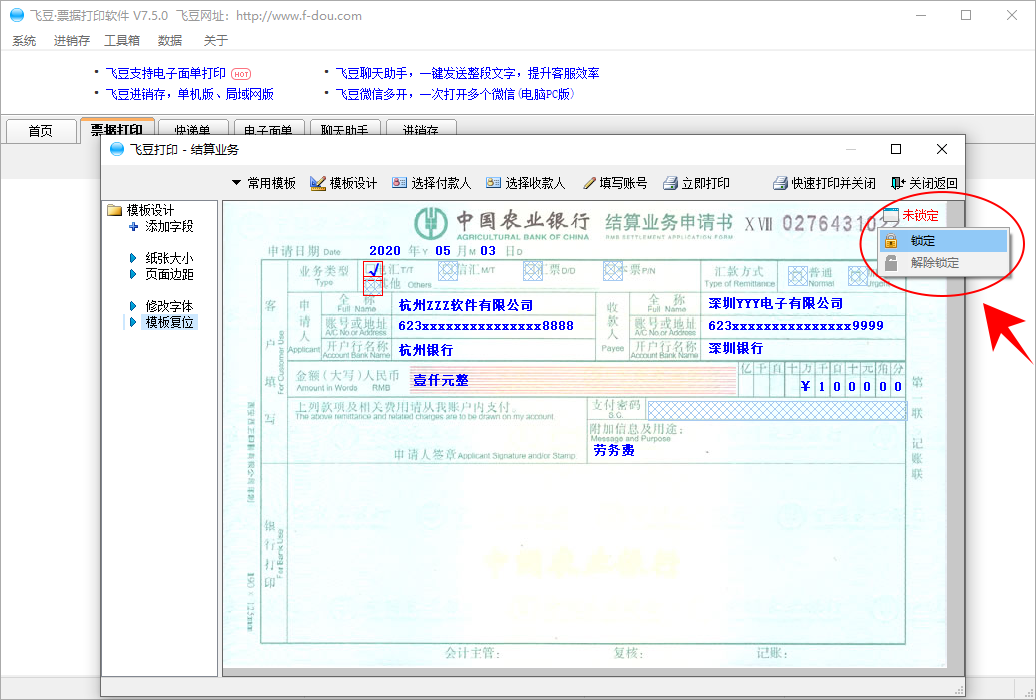Open the 填写账号 pencil tool
Viewport: 1036px width, 700px height.
(615, 183)
